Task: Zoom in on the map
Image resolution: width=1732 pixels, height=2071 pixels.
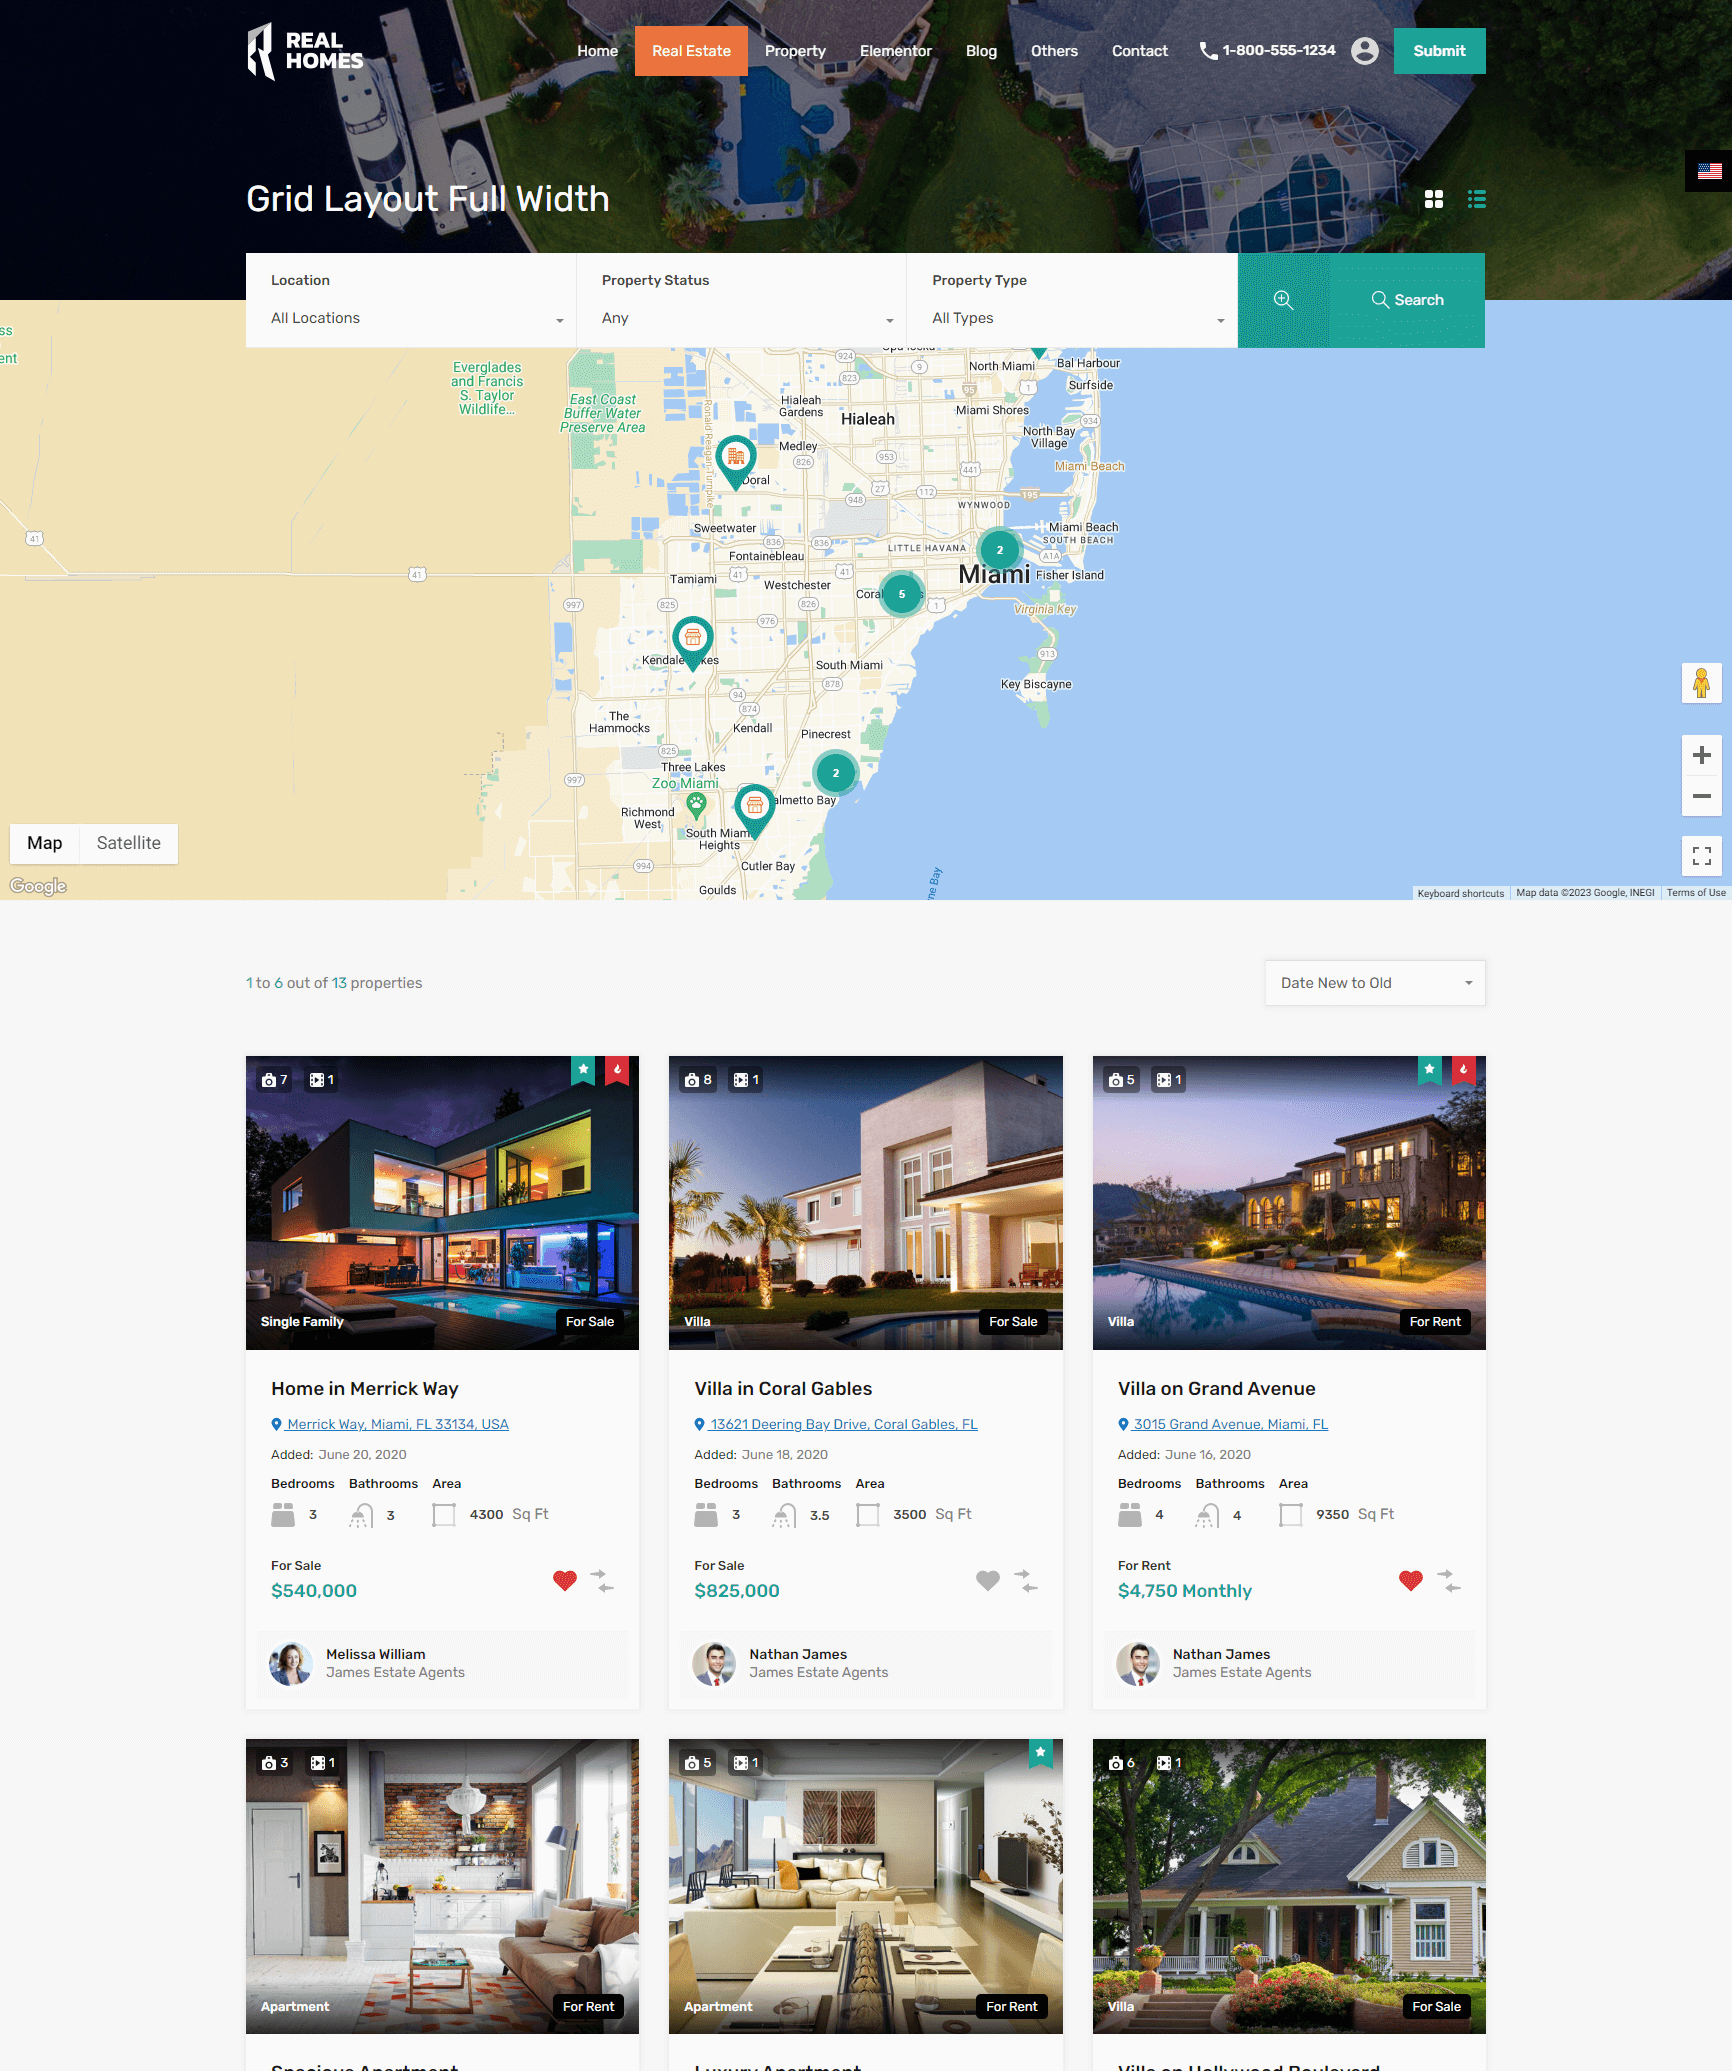Action: [x=1701, y=755]
